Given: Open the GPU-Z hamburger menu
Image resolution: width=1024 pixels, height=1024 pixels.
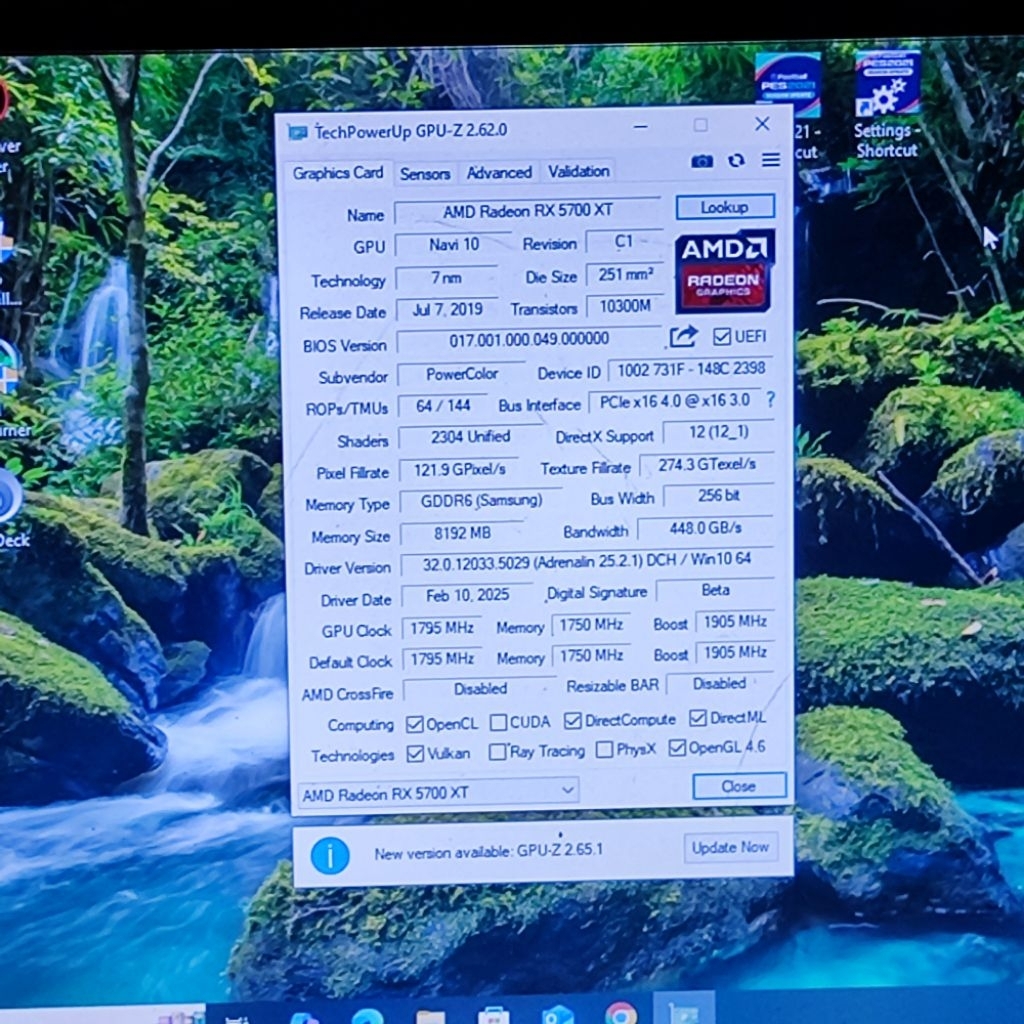Looking at the screenshot, I should [x=770, y=160].
